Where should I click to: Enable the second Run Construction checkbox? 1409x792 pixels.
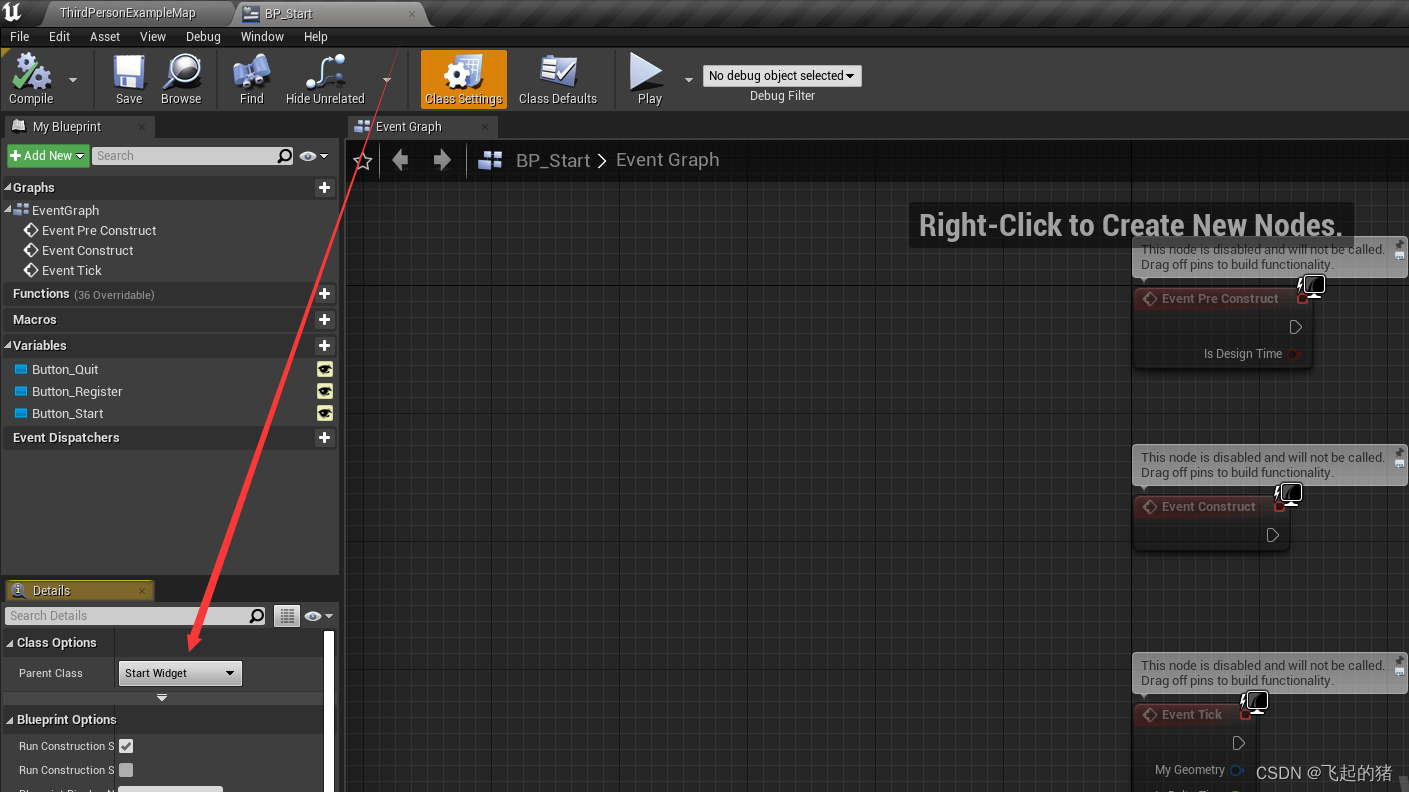tap(125, 769)
